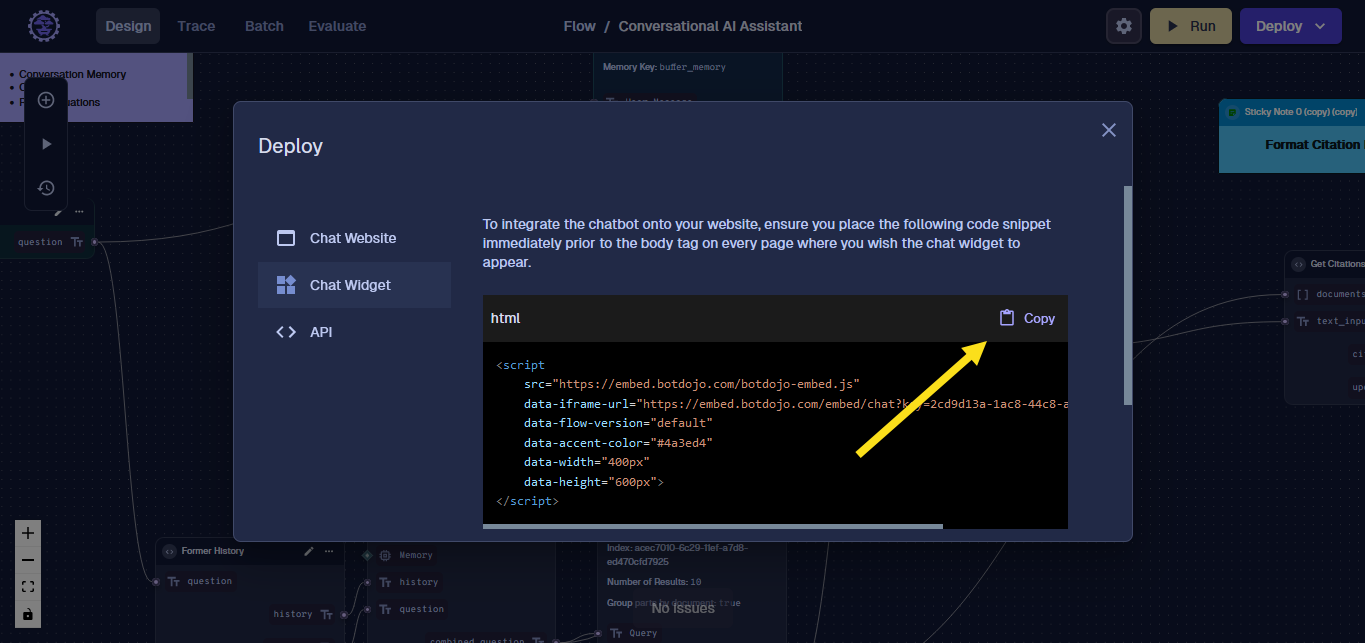Open the settings gear icon
Image resolution: width=1365 pixels, height=643 pixels.
(1124, 26)
